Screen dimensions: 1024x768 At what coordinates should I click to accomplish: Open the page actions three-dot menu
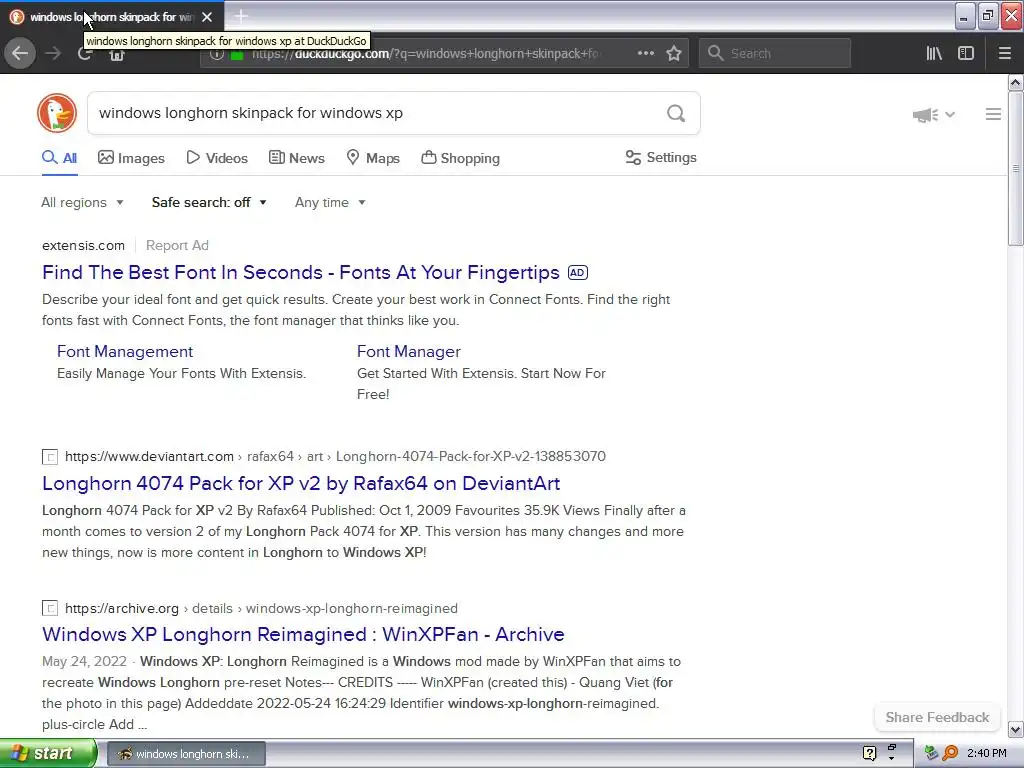pos(645,53)
